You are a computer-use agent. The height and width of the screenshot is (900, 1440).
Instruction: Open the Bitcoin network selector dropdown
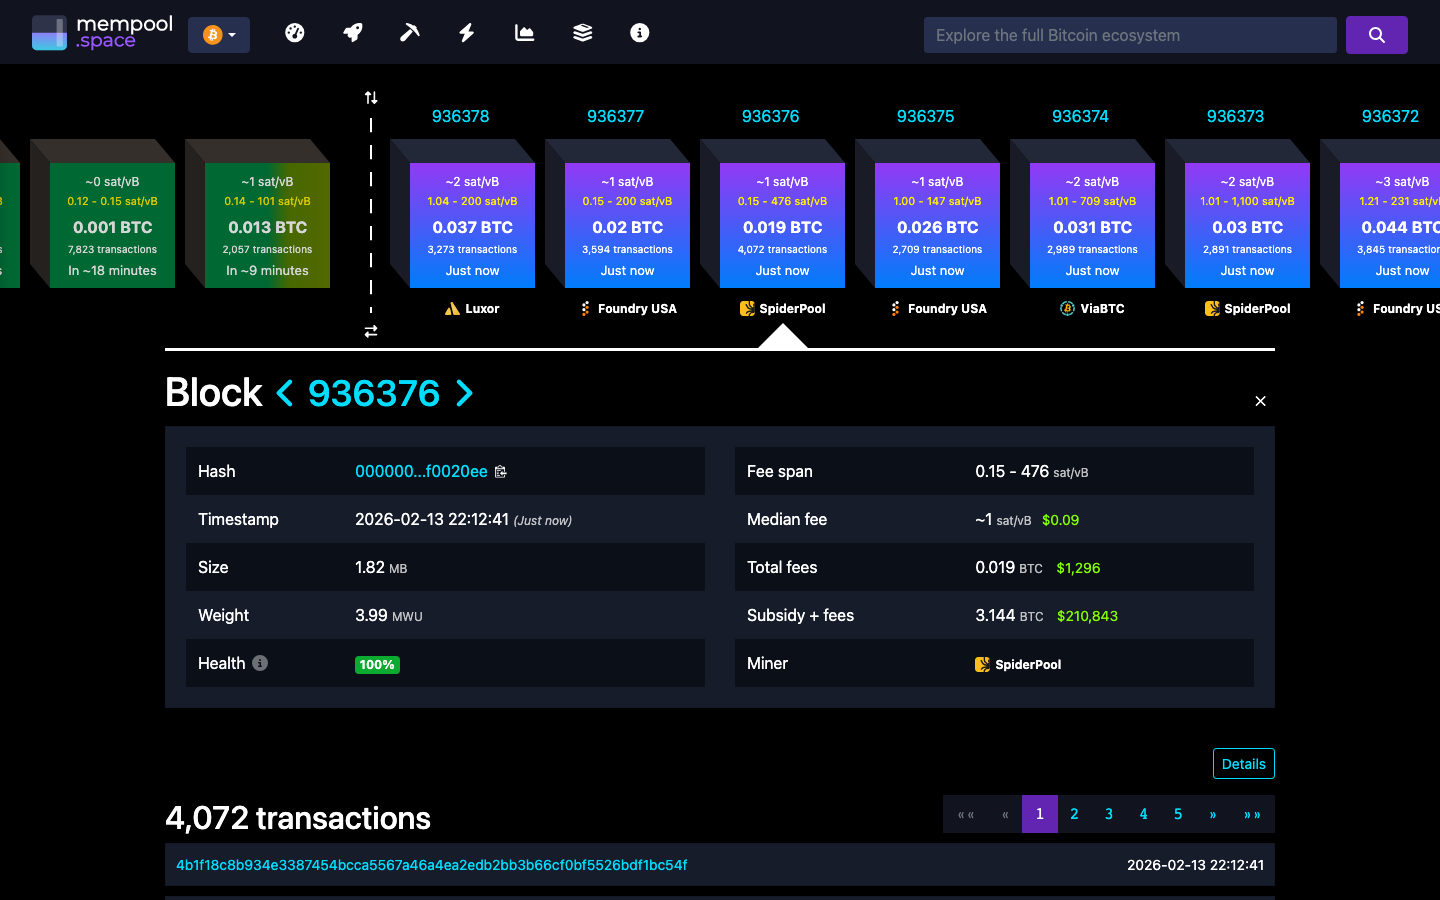218,33
